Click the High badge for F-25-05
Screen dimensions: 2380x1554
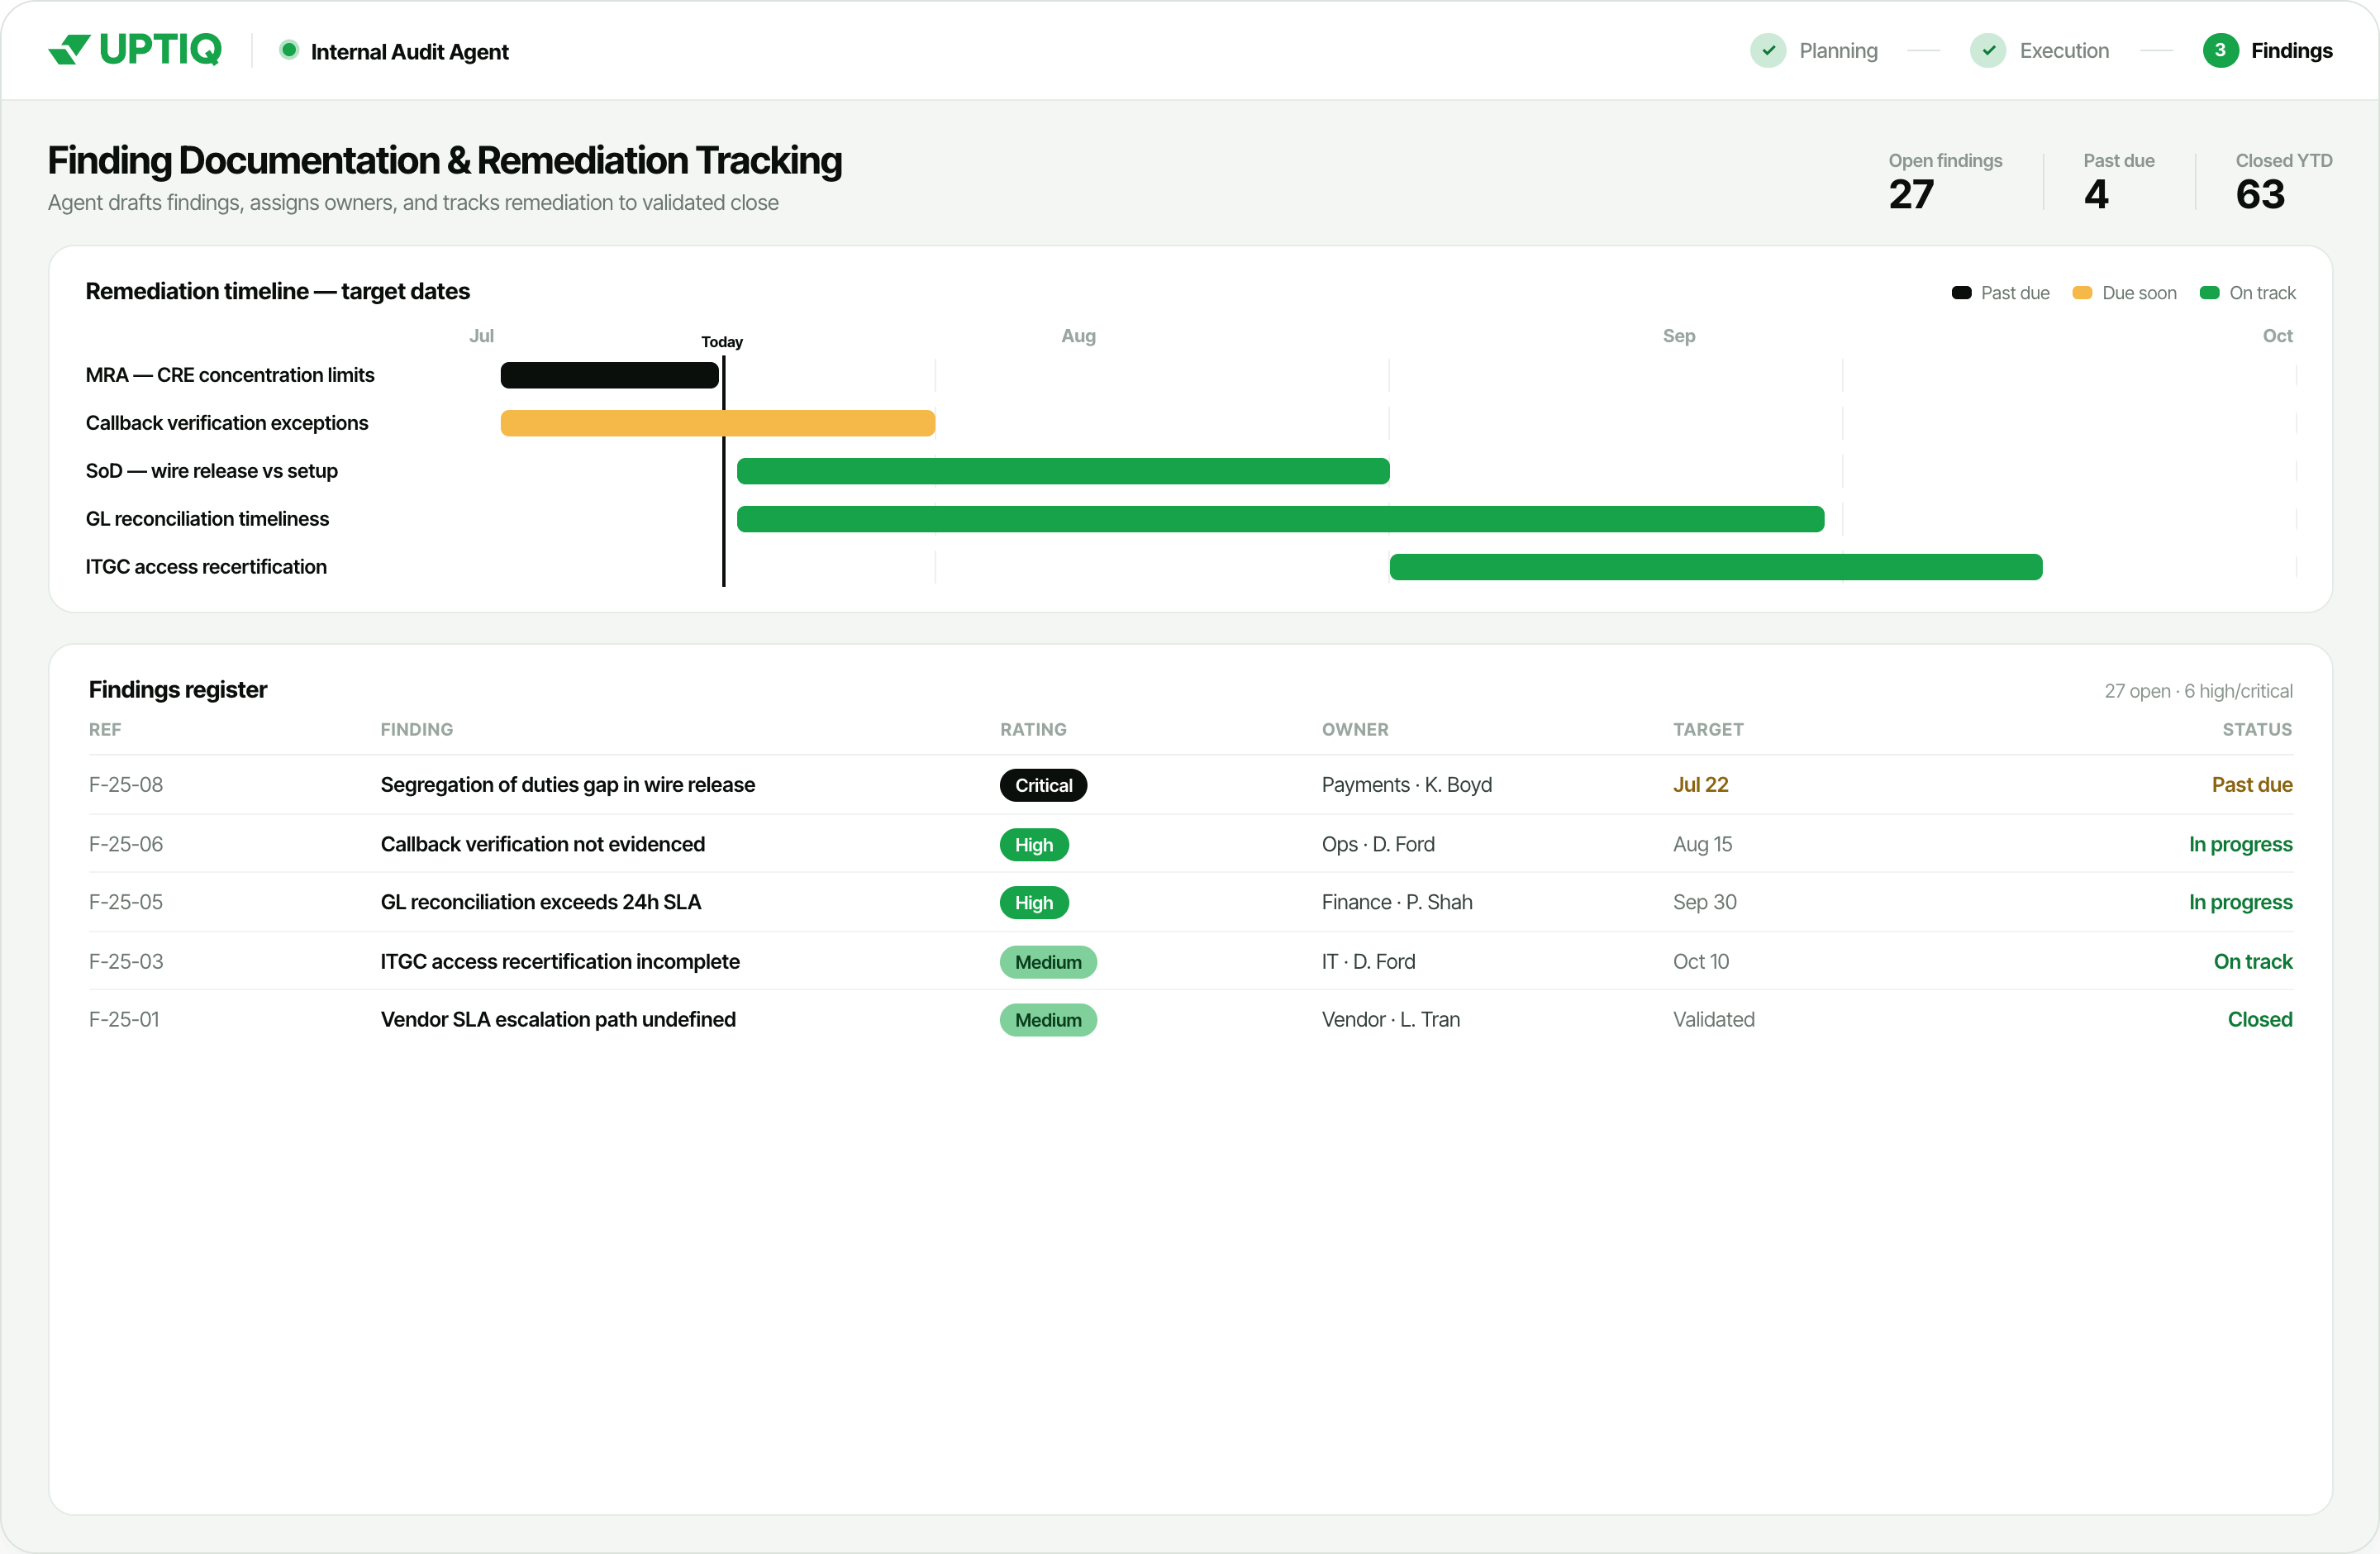[1034, 902]
